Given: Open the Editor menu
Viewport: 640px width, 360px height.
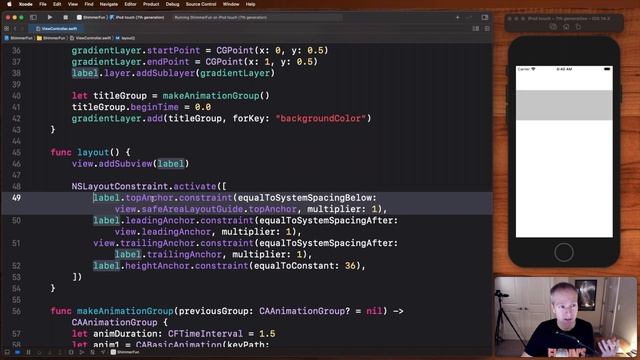Looking at the screenshot, I should [x=130, y=4].
